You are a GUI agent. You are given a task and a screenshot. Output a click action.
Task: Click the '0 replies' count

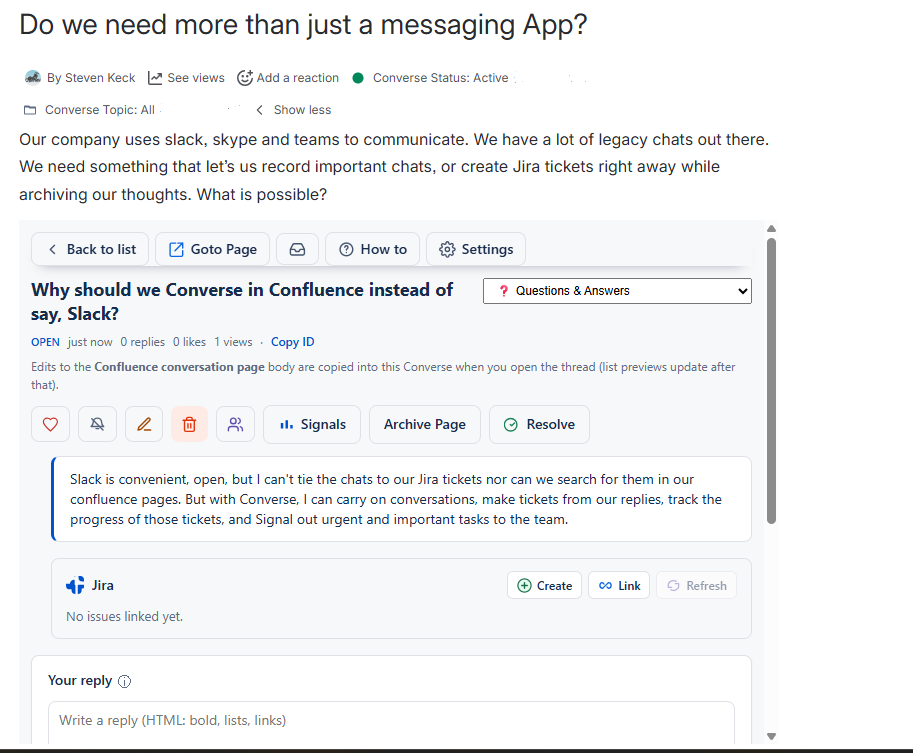coord(143,342)
